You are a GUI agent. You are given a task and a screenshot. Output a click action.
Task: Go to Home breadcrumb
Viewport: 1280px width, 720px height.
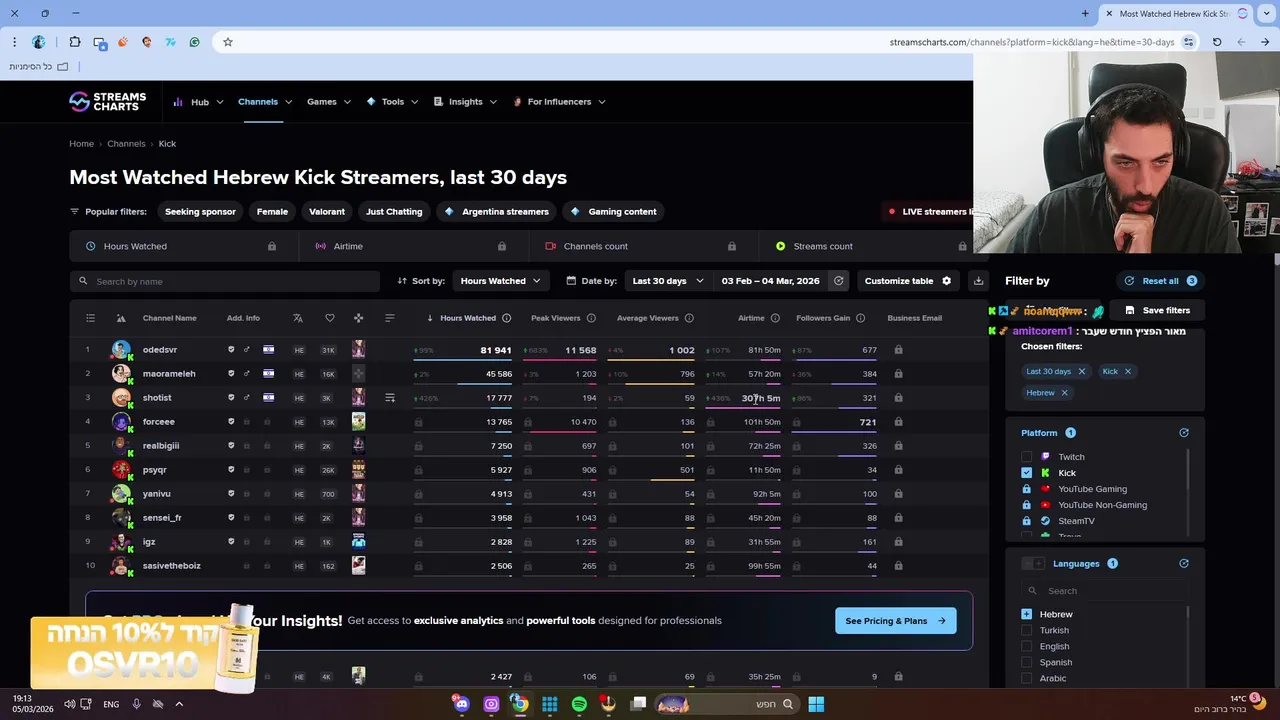click(81, 144)
